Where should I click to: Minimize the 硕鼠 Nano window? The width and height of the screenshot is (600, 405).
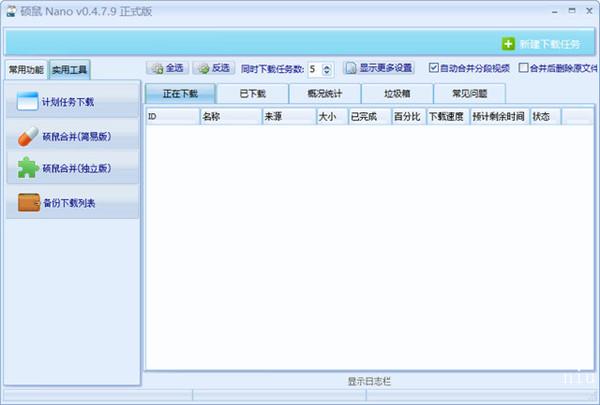tap(555, 11)
